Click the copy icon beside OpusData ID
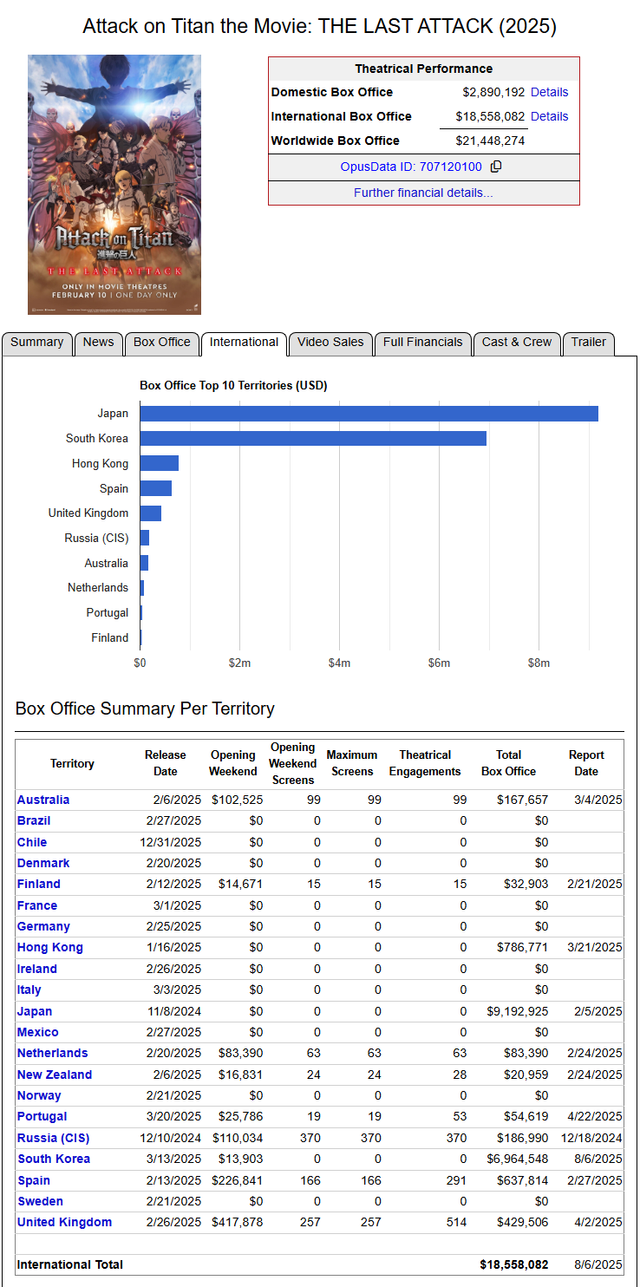 (496, 167)
